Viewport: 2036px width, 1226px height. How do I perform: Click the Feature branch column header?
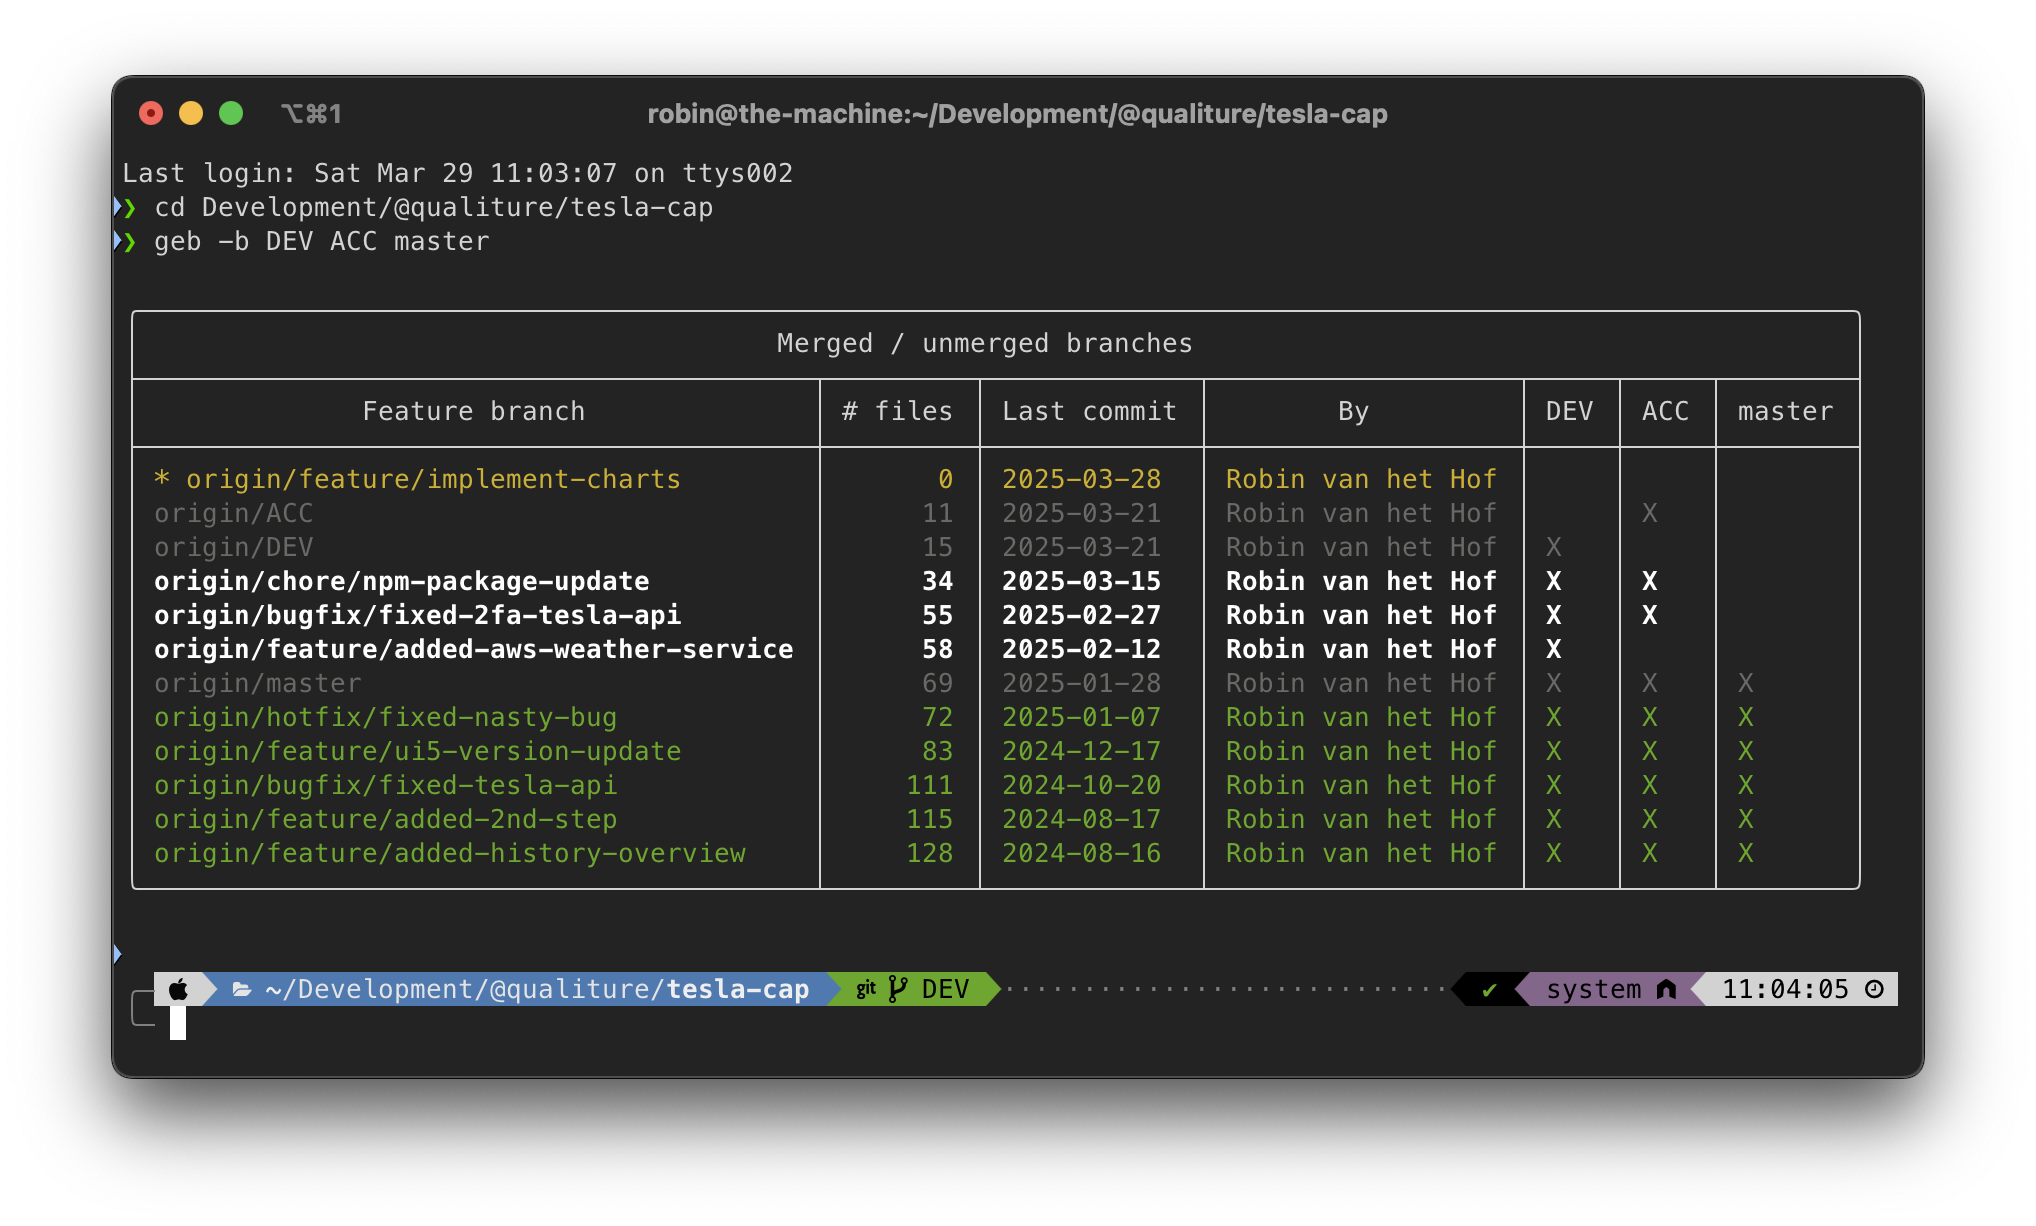click(x=473, y=411)
